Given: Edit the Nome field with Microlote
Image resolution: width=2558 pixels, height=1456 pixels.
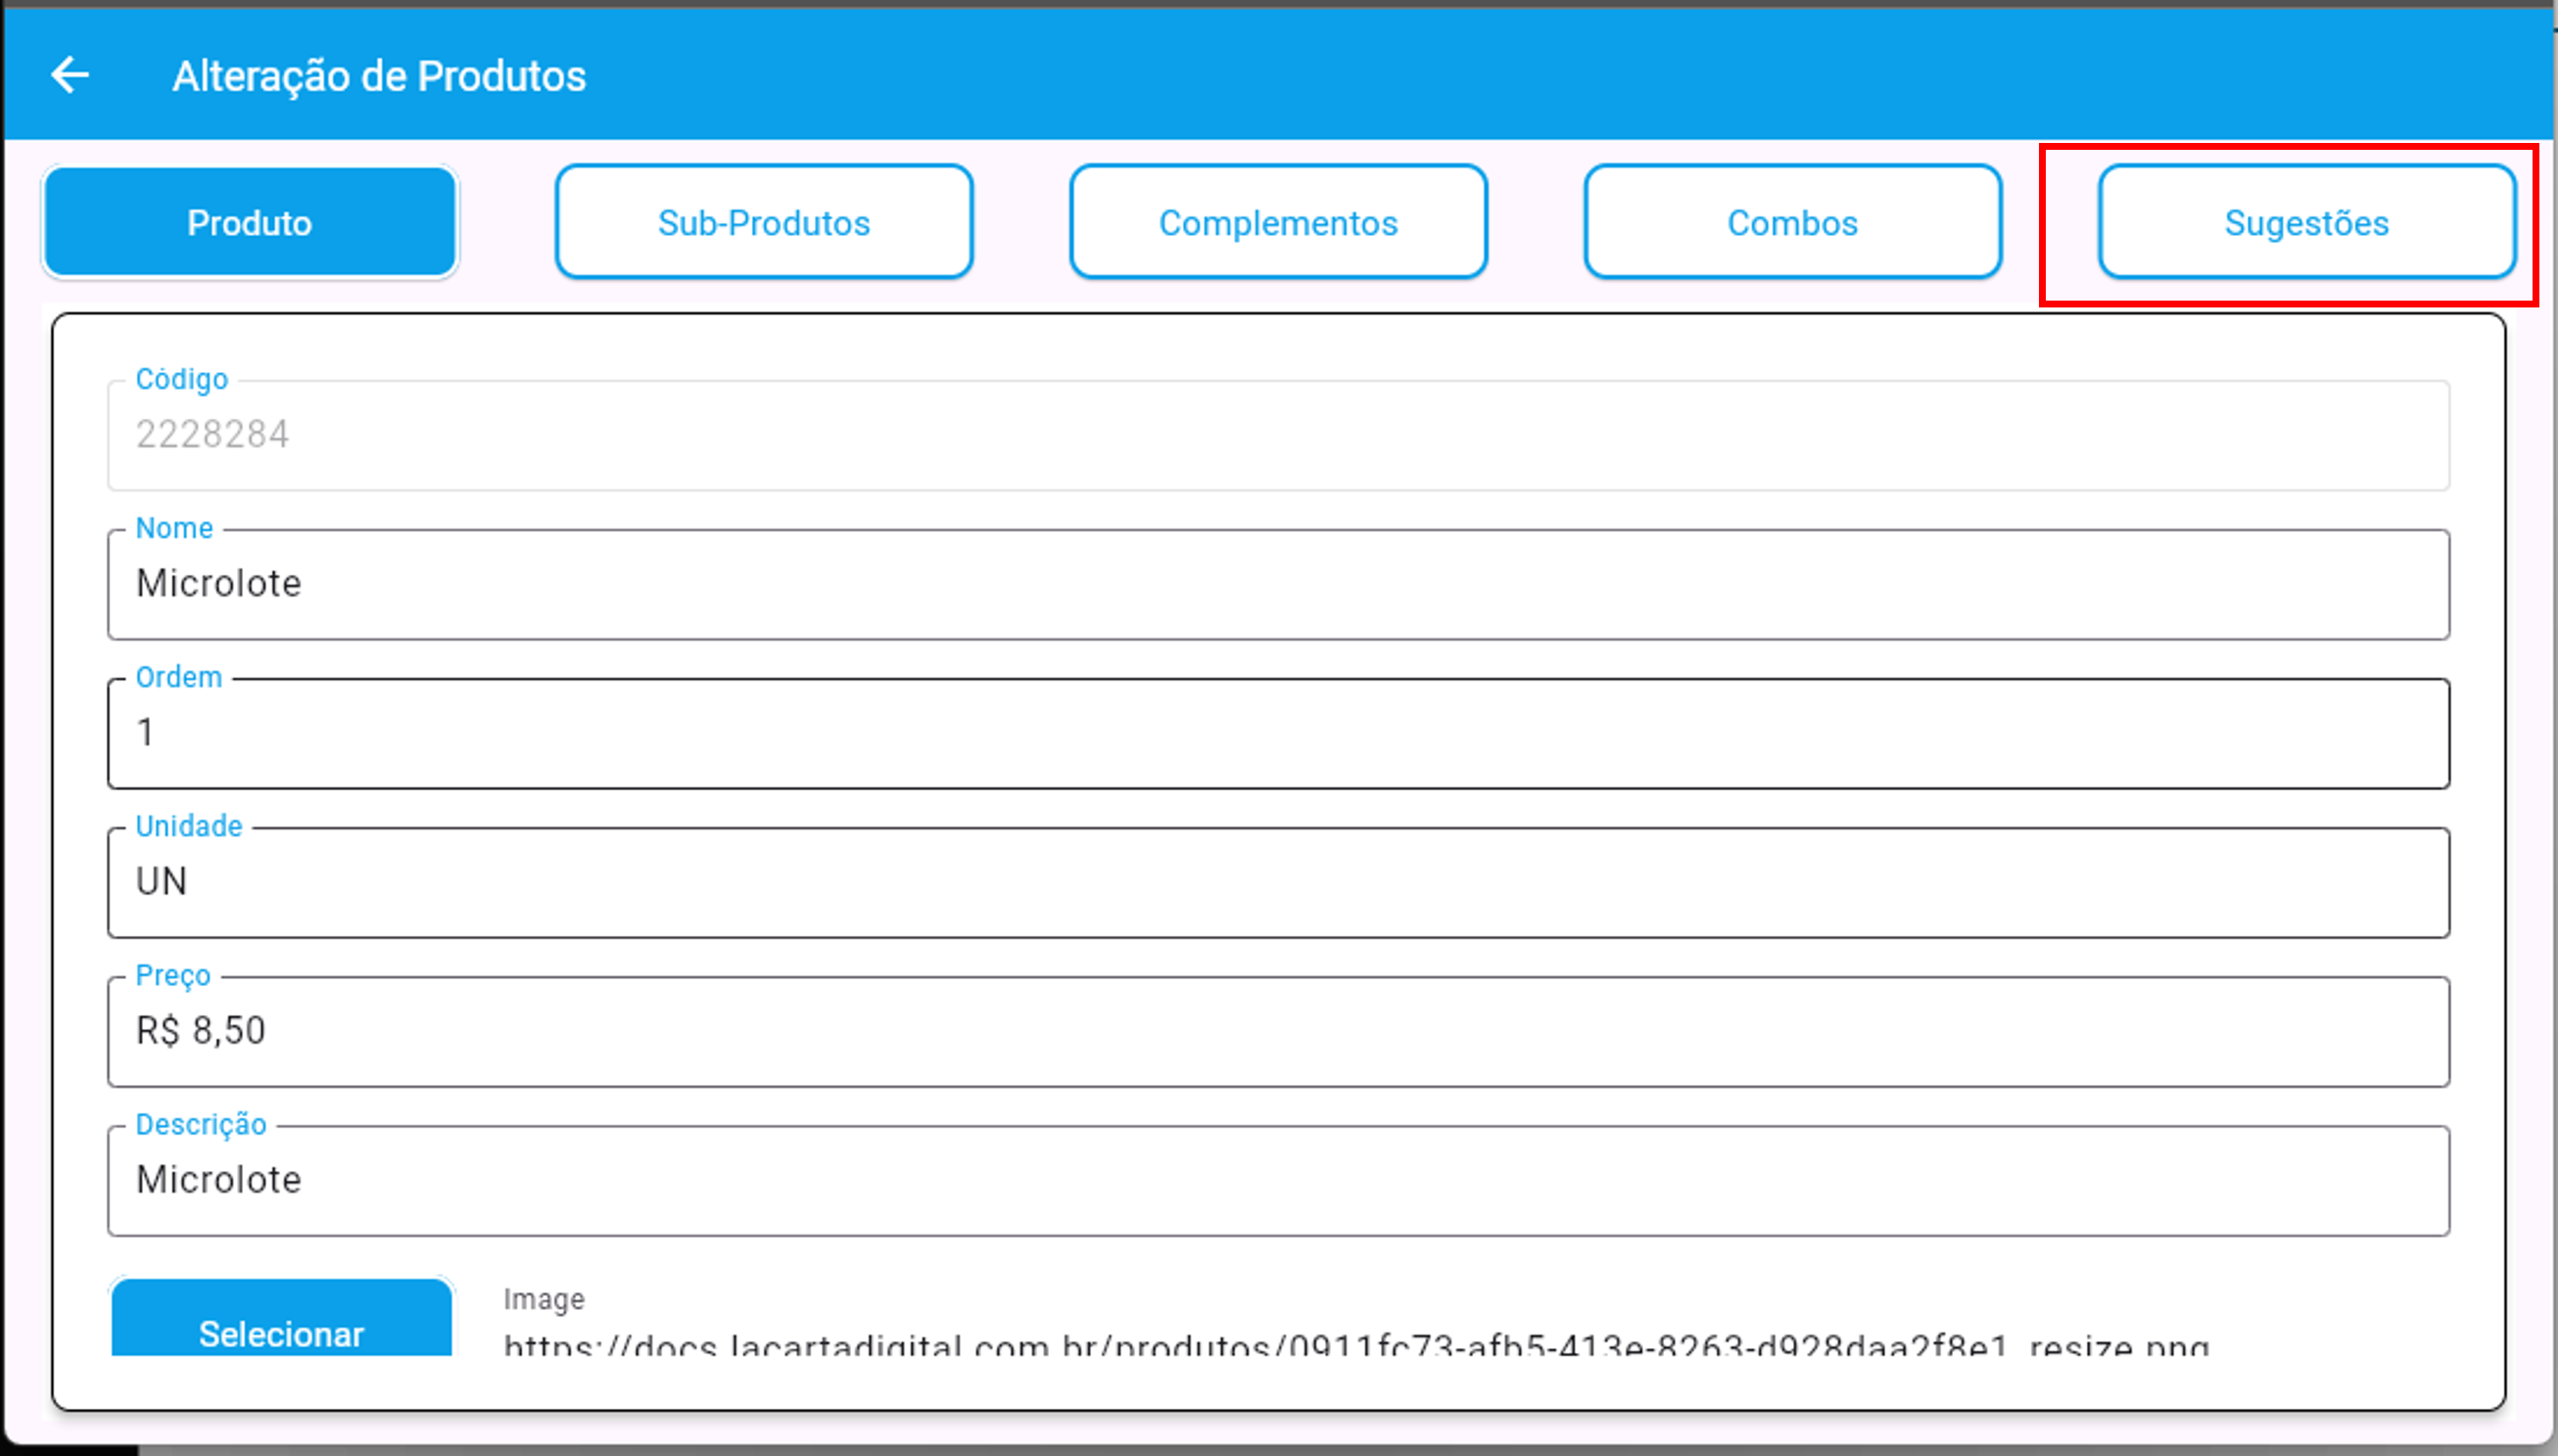Looking at the screenshot, I should [x=1278, y=584].
